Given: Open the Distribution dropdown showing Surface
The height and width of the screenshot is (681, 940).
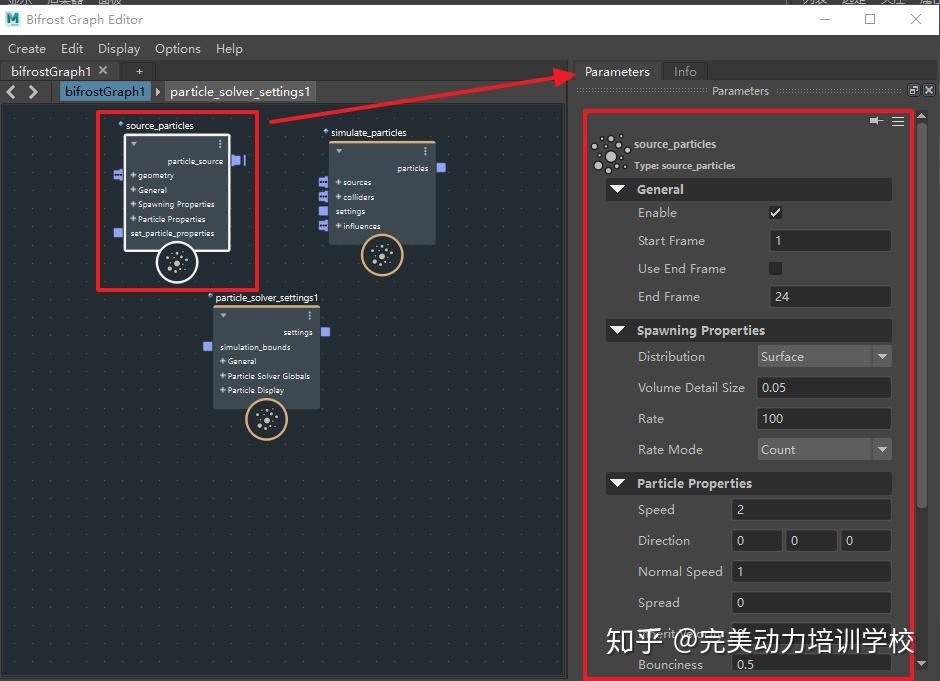Looking at the screenshot, I should 824,356.
